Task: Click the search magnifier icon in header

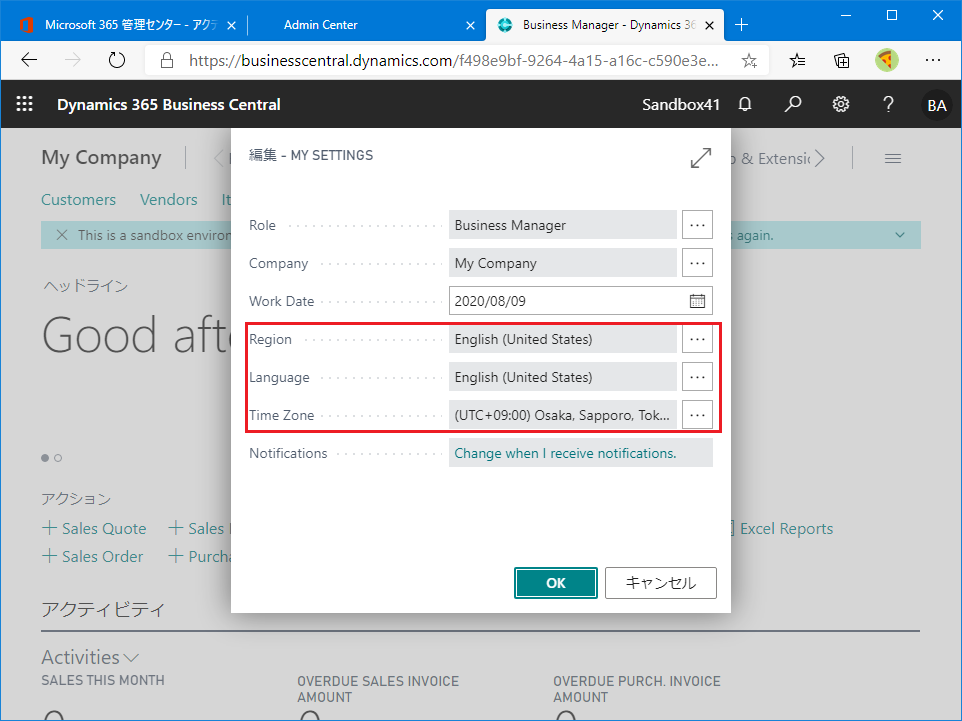Action: [793, 104]
